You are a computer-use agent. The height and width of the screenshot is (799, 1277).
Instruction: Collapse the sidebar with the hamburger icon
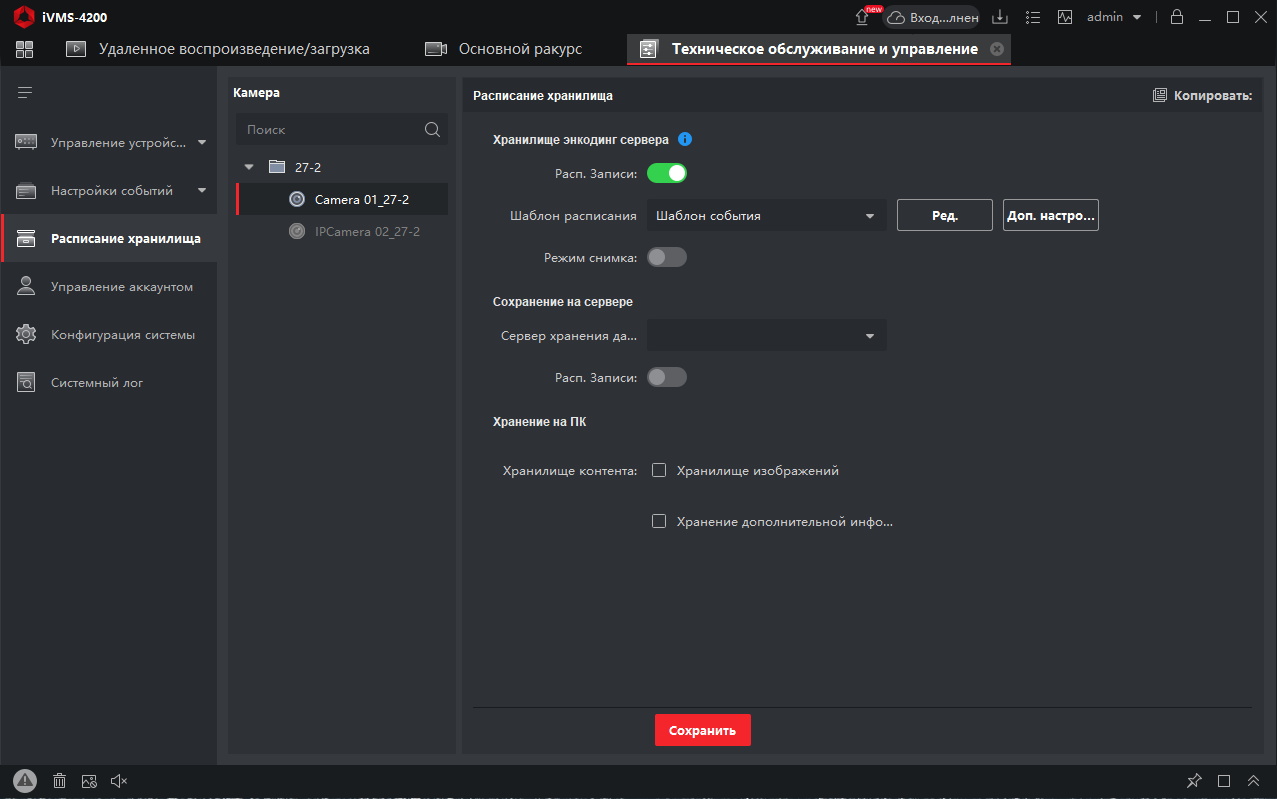(x=25, y=93)
